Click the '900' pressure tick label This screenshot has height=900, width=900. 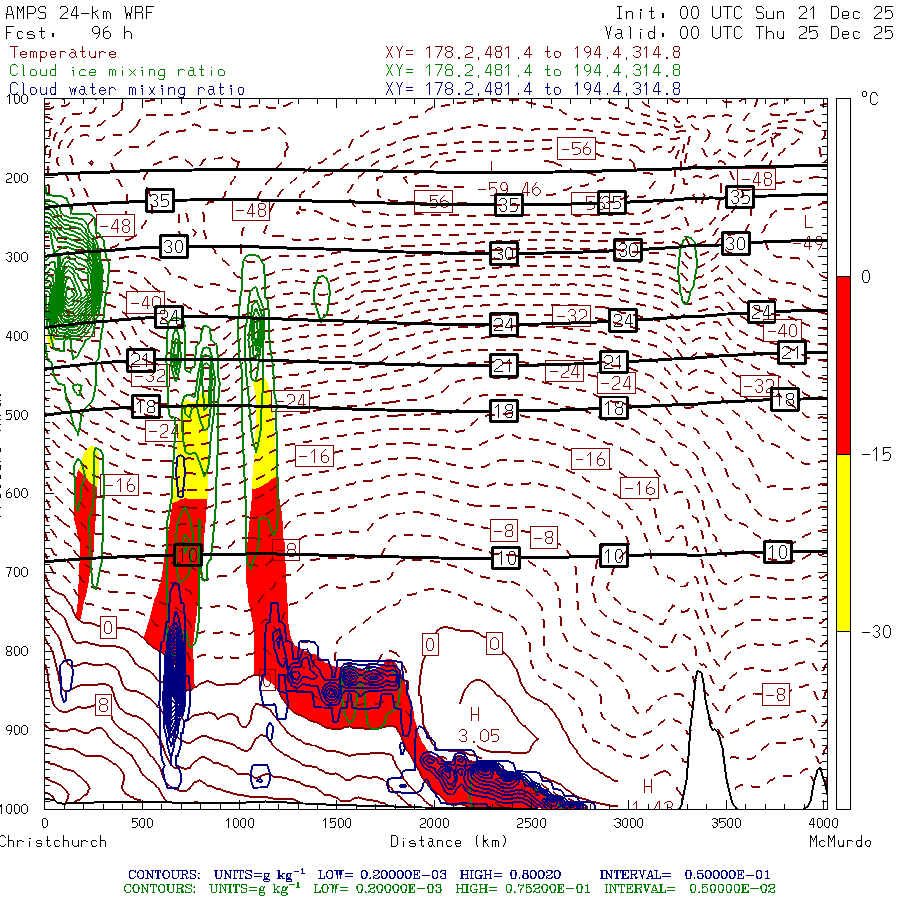click(x=17, y=730)
